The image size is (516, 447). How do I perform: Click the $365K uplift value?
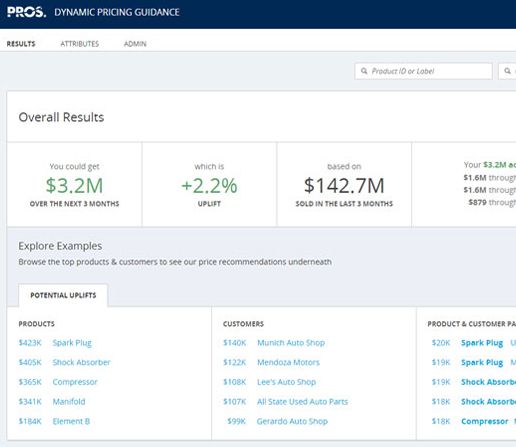(x=30, y=382)
